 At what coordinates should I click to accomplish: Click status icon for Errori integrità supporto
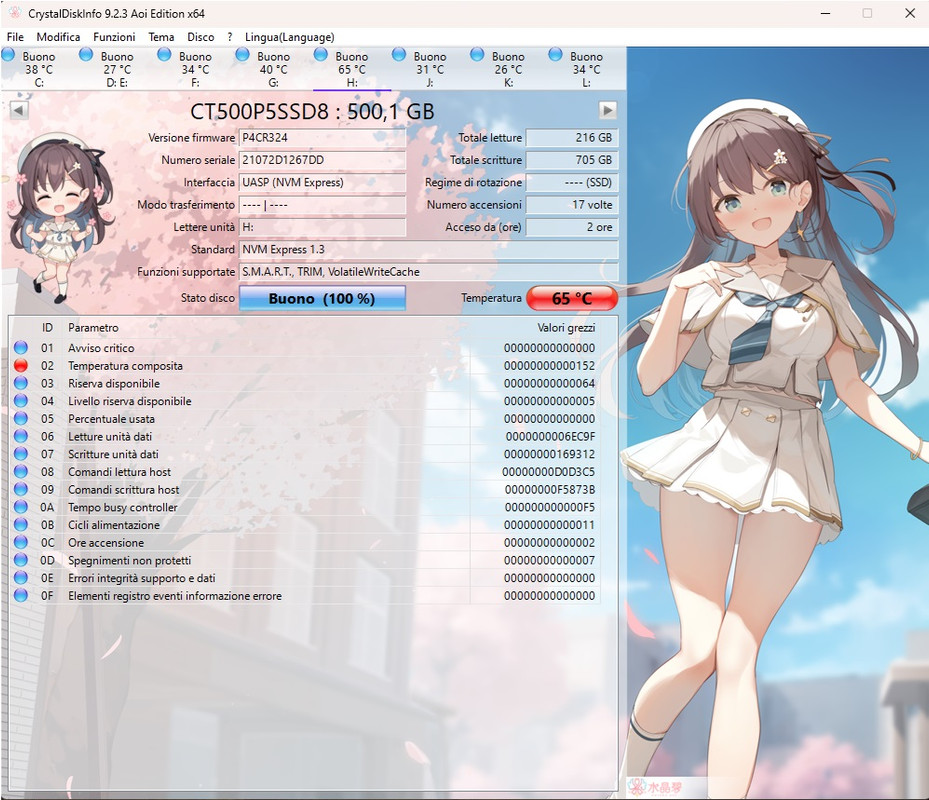21,578
